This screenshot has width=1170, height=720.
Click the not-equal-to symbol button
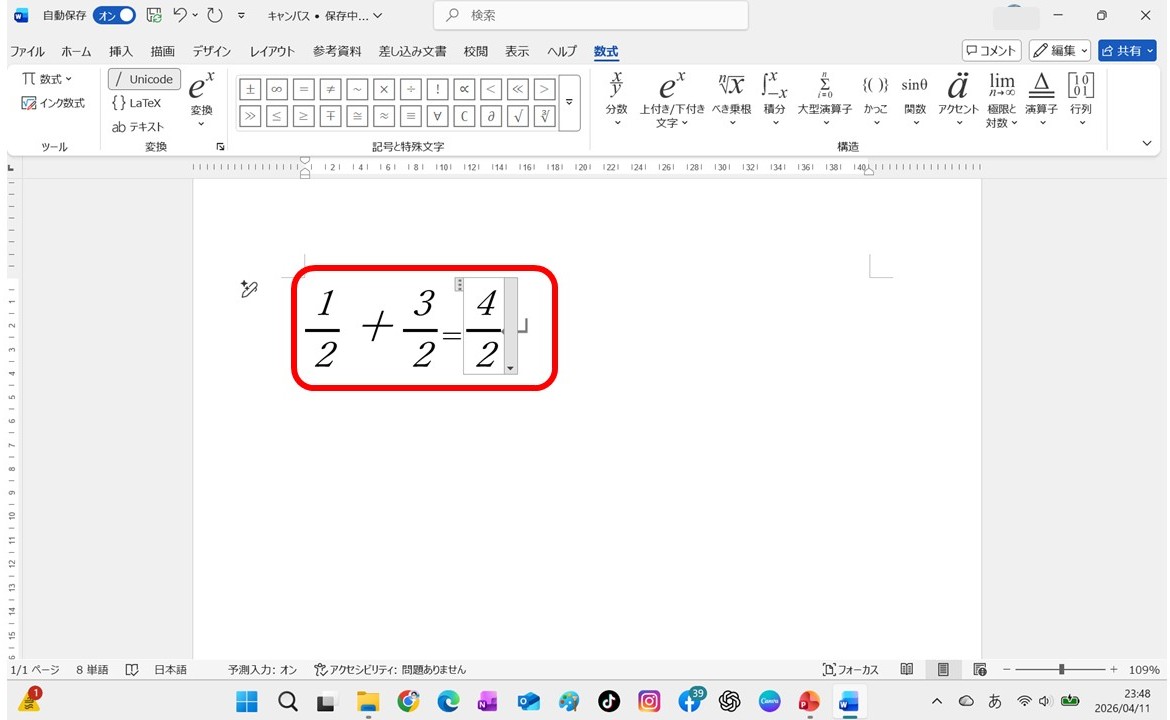[331, 89]
